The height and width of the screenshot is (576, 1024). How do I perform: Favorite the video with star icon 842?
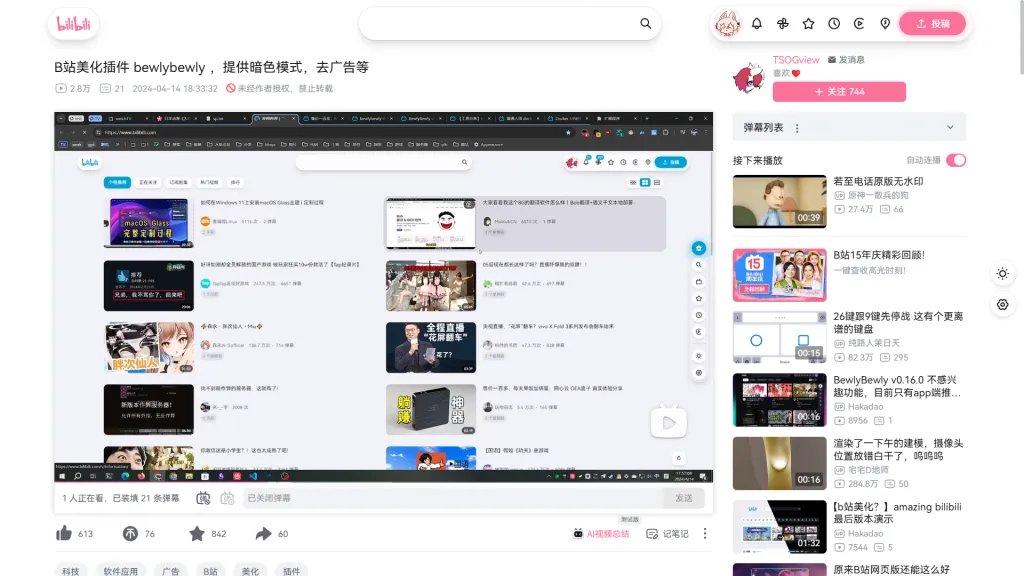tap(197, 534)
